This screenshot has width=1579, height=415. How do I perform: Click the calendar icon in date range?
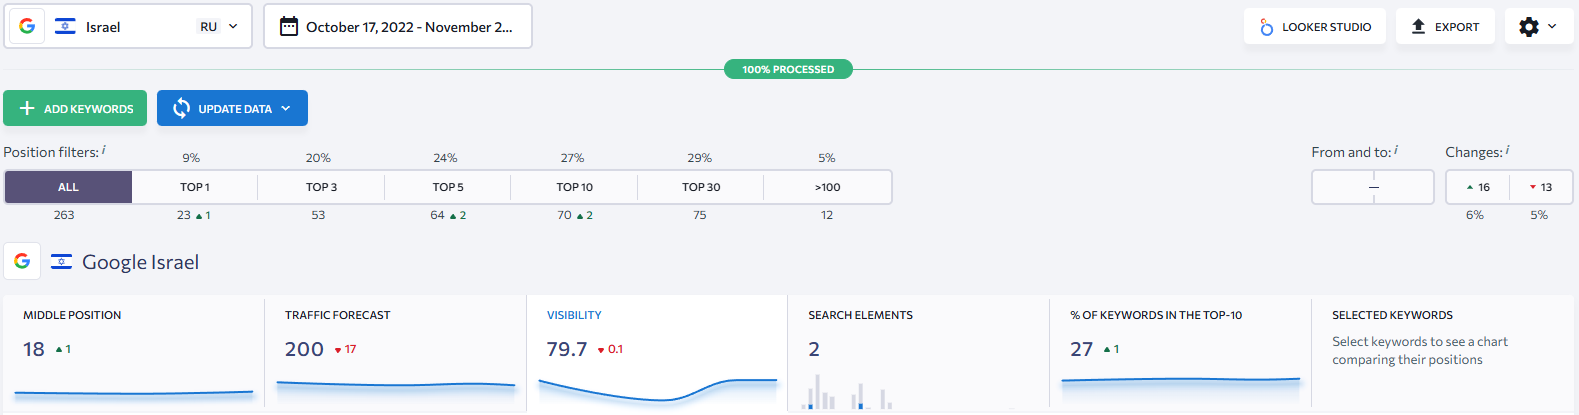coord(288,27)
